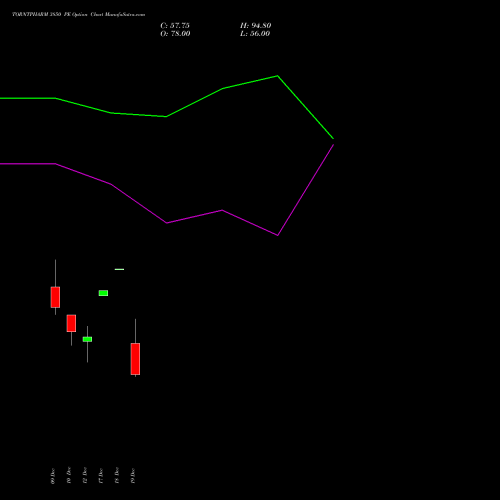Select the 10 Dec date label
This screenshot has width=500, height=500.
69,475
